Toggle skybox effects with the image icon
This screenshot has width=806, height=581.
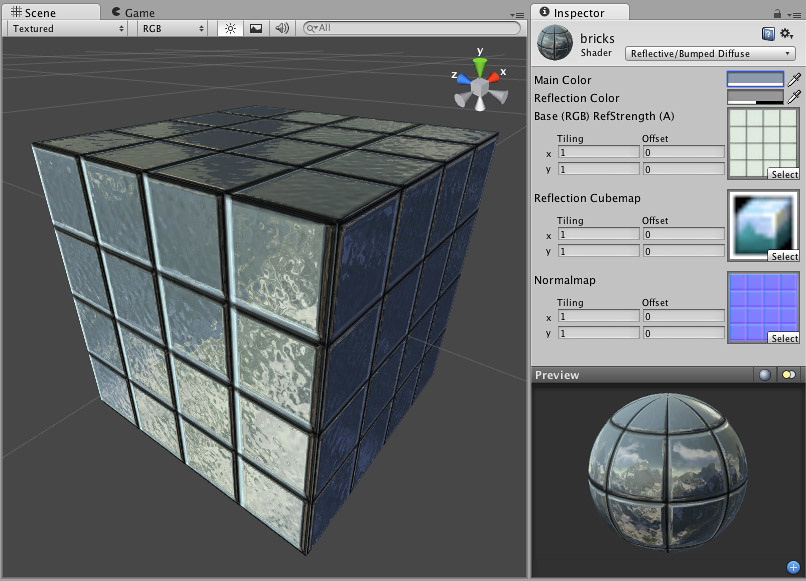(x=254, y=29)
